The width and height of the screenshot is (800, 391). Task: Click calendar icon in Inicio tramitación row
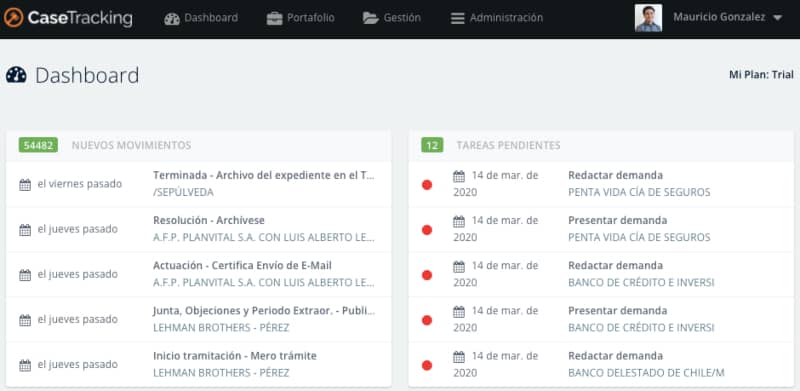(x=25, y=365)
